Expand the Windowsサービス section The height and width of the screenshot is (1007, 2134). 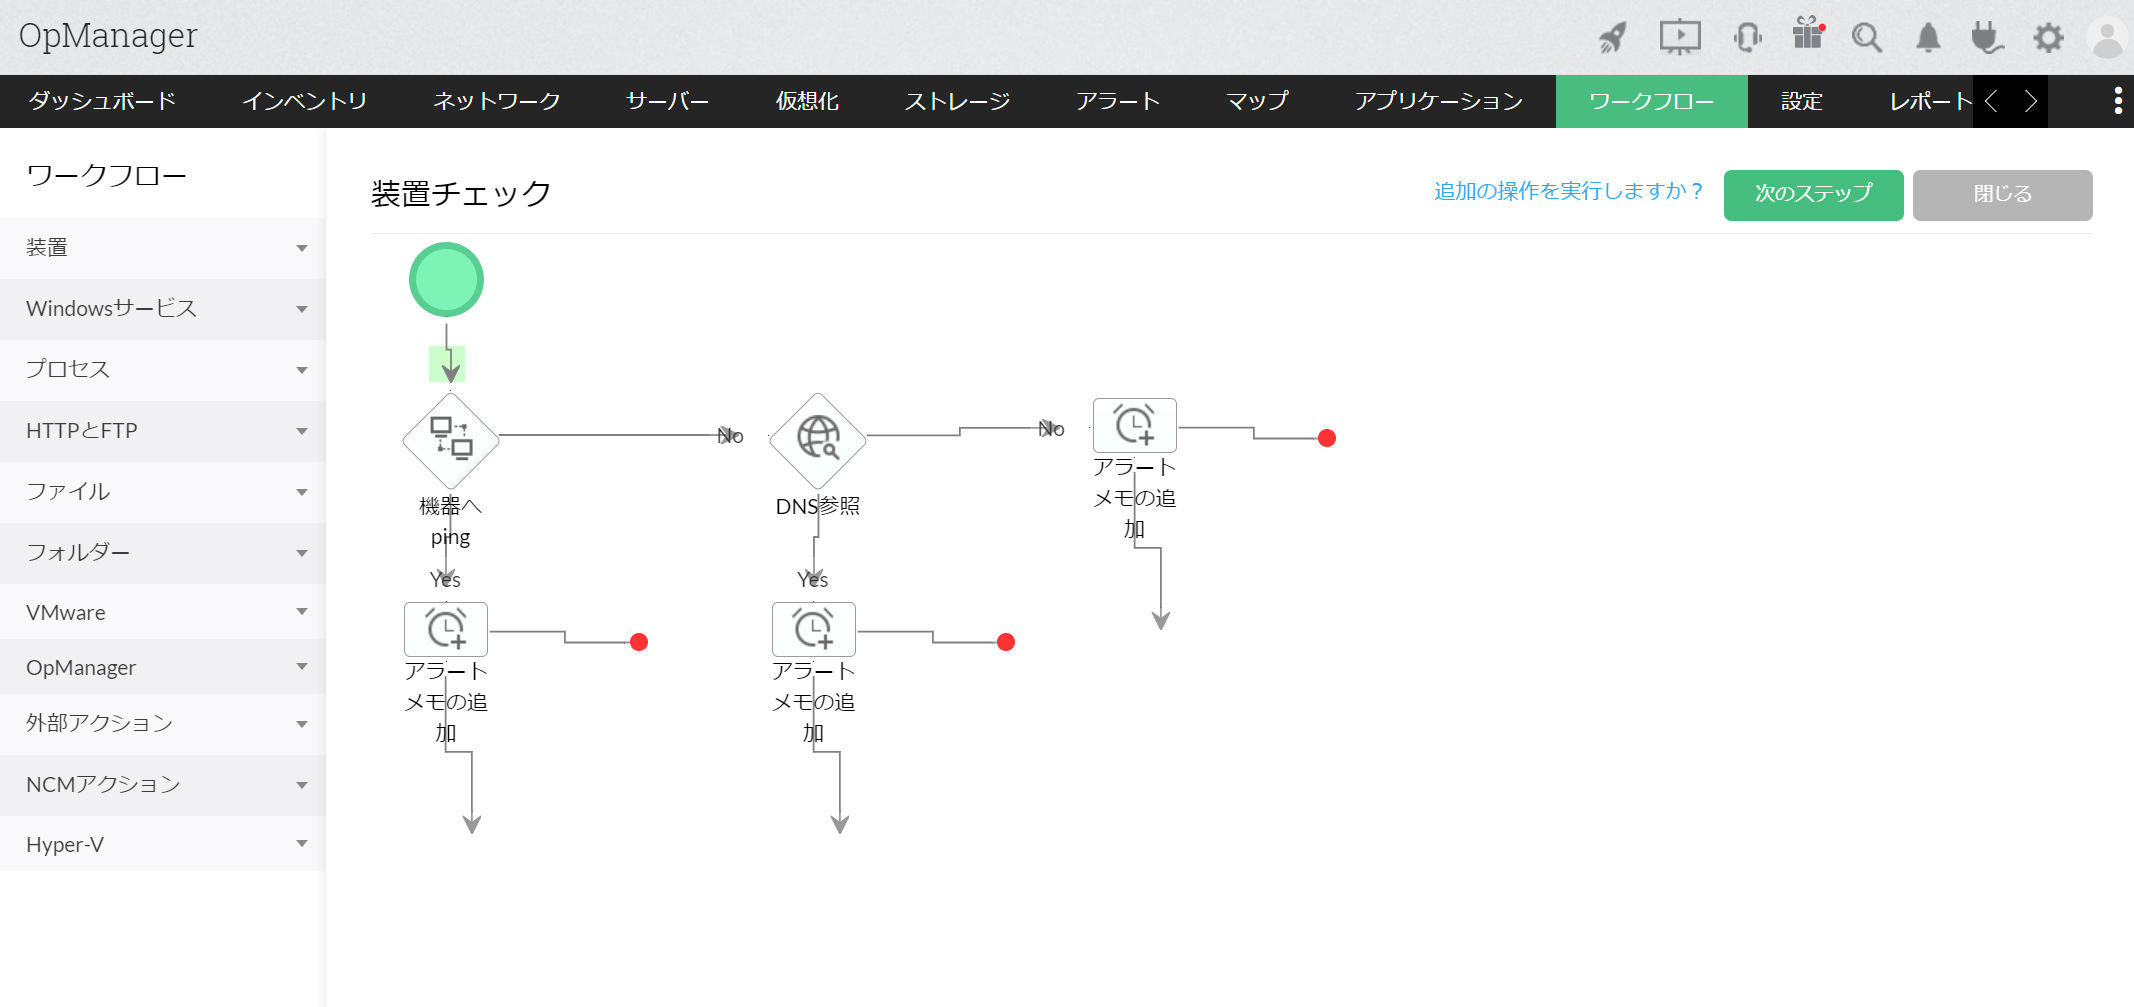point(163,309)
